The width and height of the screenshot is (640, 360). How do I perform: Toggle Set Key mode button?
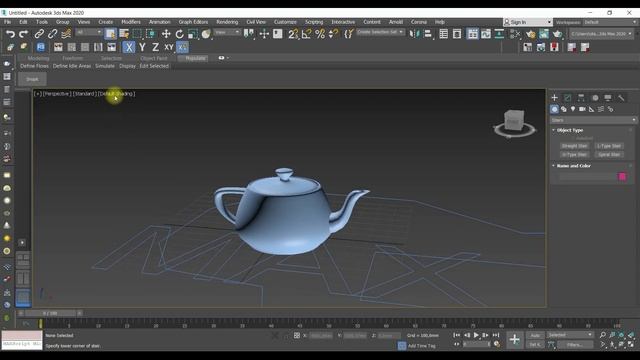pyautogui.click(x=535, y=345)
